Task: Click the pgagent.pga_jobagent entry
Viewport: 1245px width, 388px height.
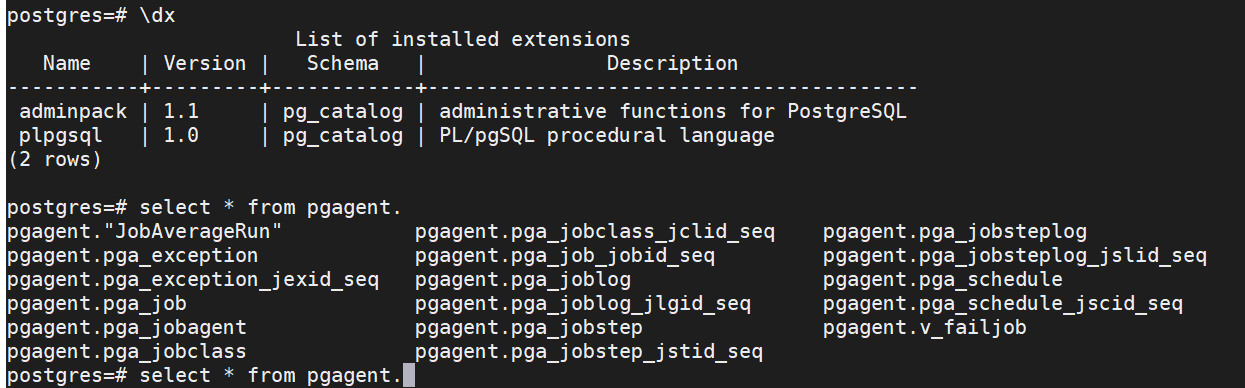Action: point(126,327)
